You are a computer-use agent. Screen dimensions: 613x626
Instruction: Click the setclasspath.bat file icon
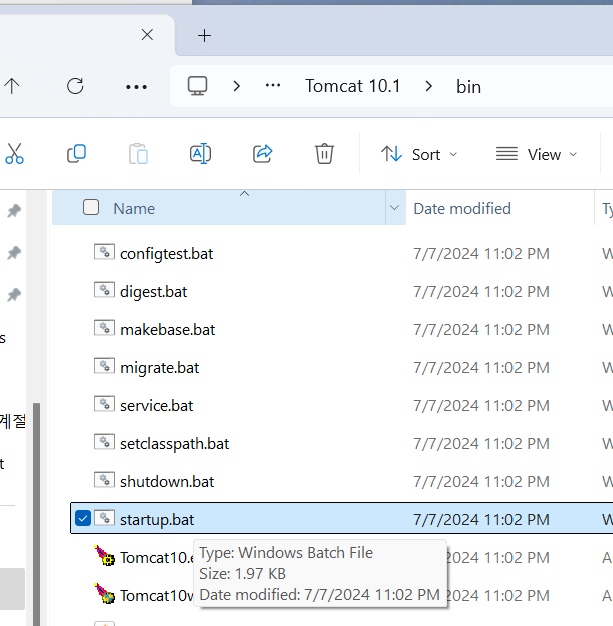click(105, 442)
